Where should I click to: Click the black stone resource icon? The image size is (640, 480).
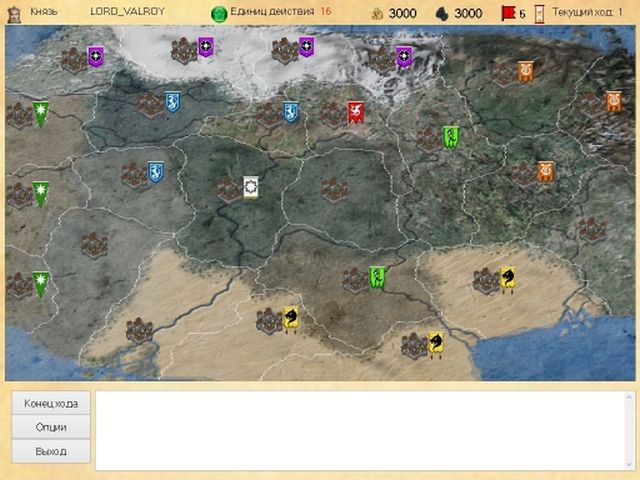coord(442,14)
